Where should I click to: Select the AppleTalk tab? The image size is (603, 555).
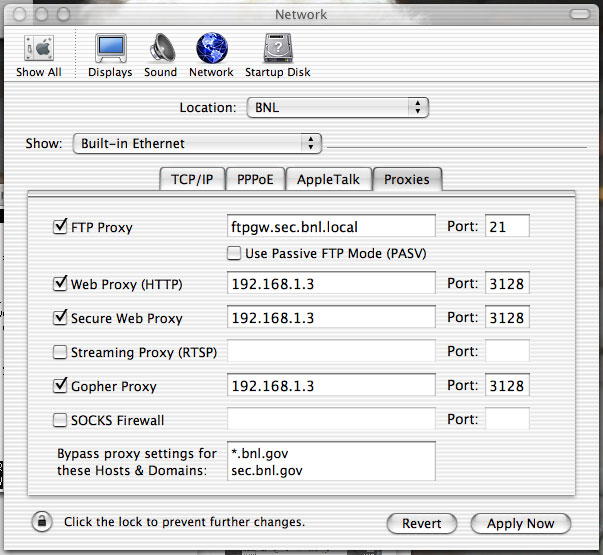click(329, 180)
